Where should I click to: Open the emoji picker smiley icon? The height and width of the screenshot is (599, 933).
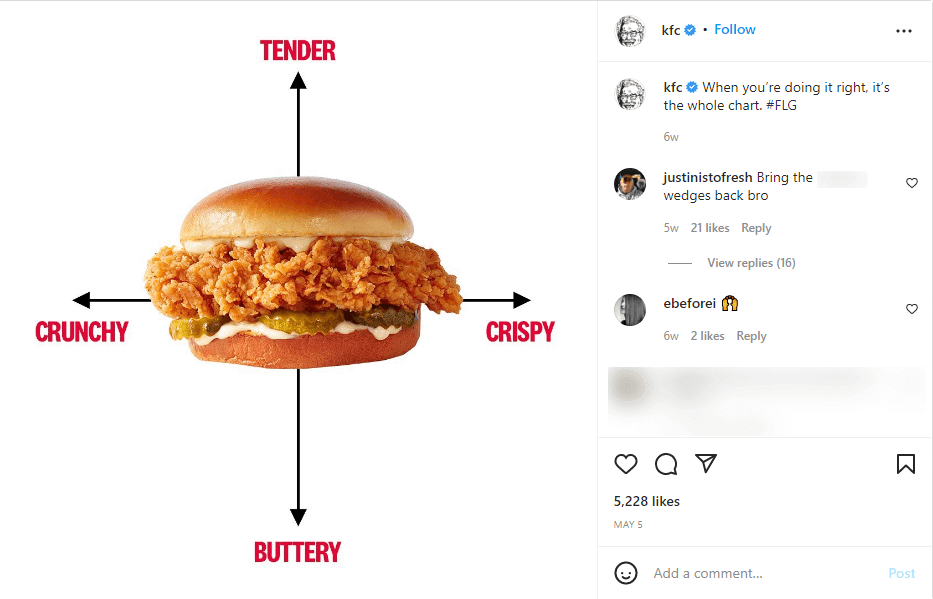click(x=625, y=573)
